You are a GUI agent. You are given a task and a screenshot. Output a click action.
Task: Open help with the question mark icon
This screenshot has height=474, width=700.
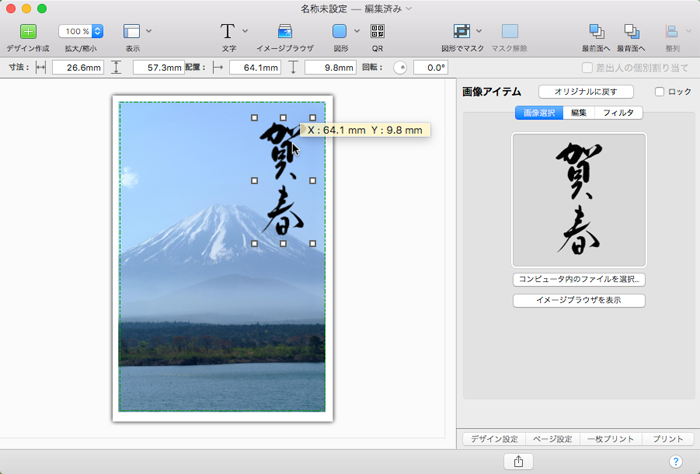675,461
